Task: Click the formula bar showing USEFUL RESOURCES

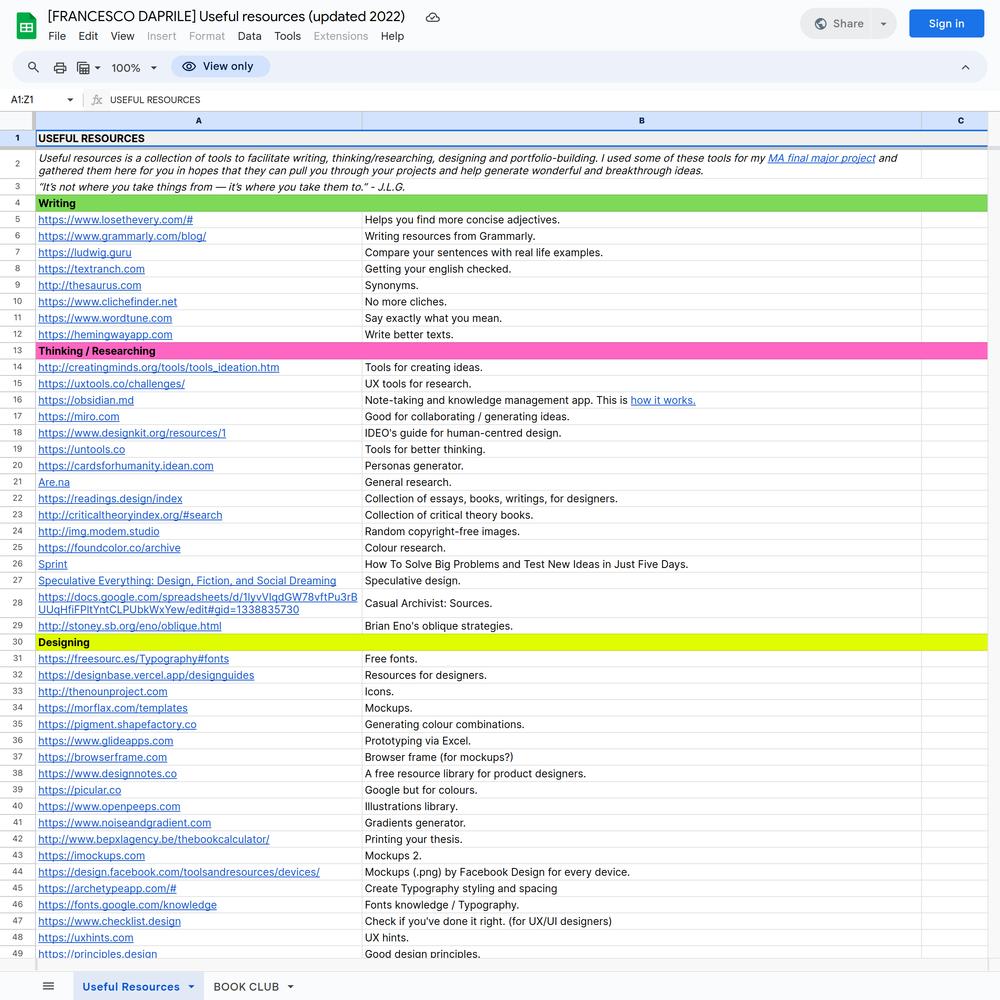Action: pos(548,99)
